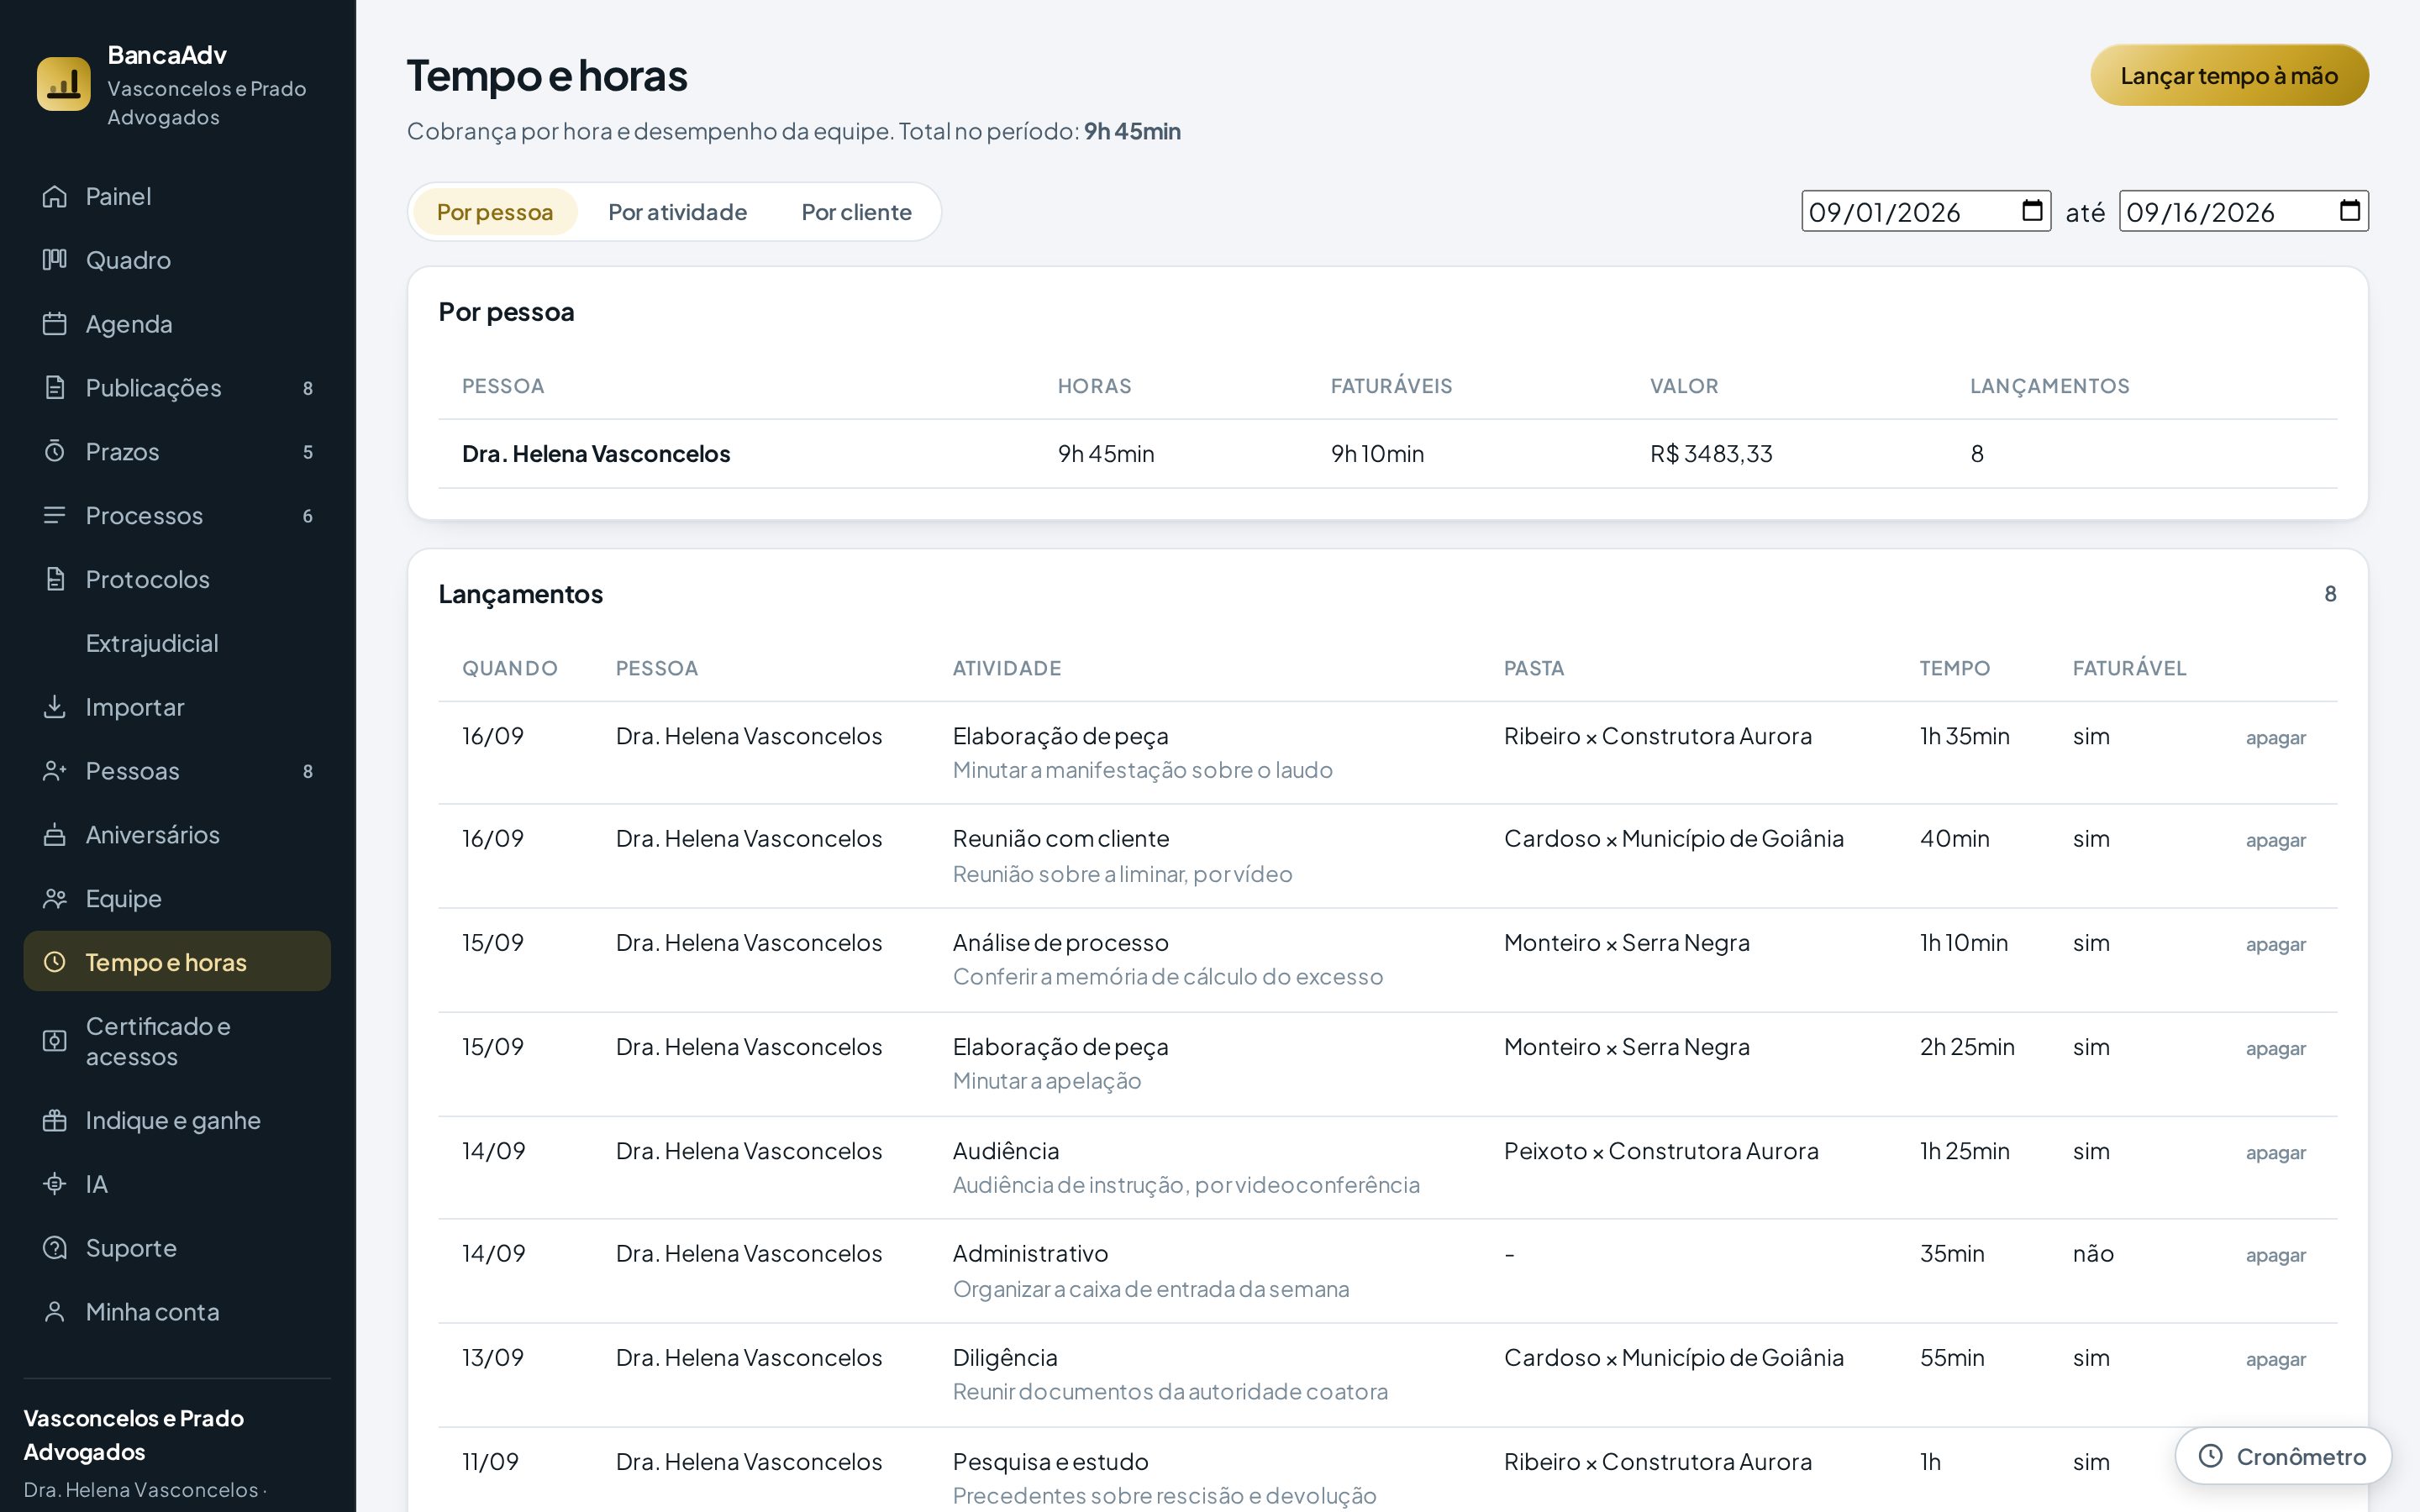
Task: Switch to the Por pessoa tab
Action: point(495,212)
